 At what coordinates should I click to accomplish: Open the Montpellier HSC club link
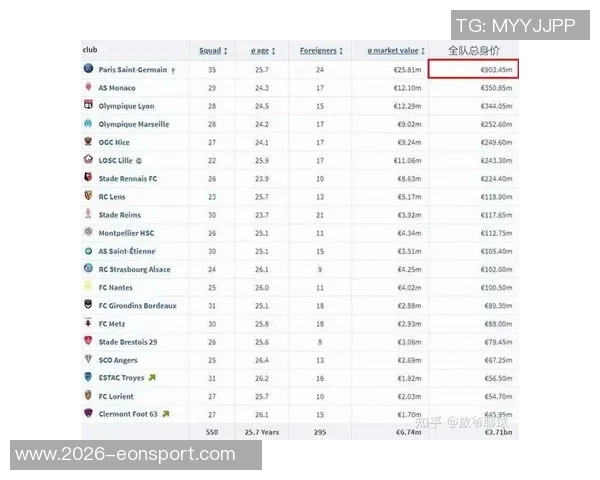coord(127,233)
